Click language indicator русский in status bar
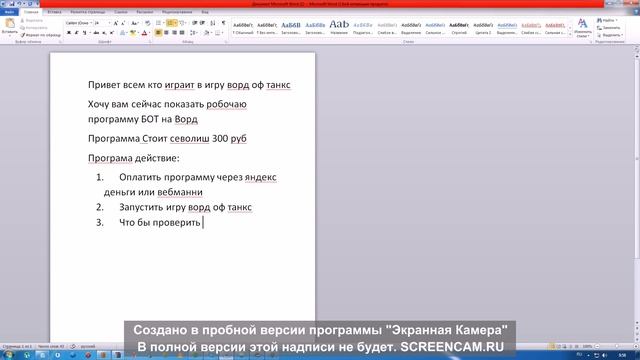640x360 pixels. point(87,346)
